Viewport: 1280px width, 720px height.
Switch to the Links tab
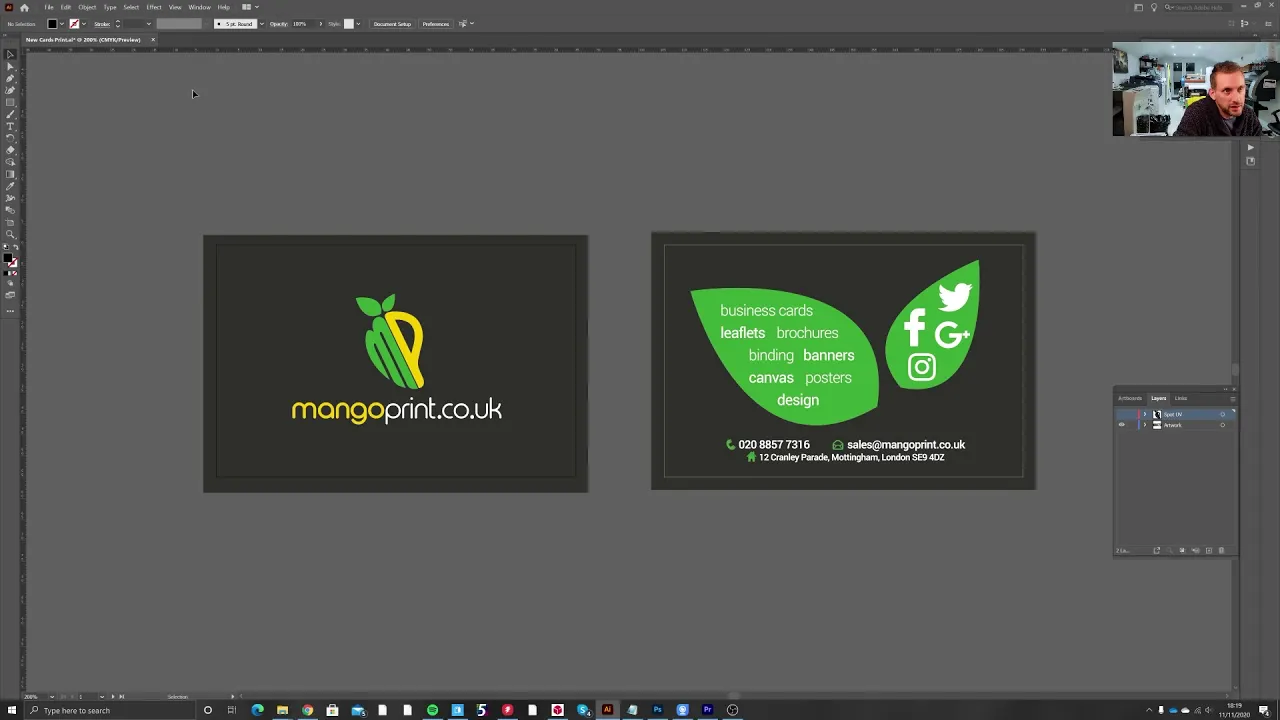(x=1181, y=398)
